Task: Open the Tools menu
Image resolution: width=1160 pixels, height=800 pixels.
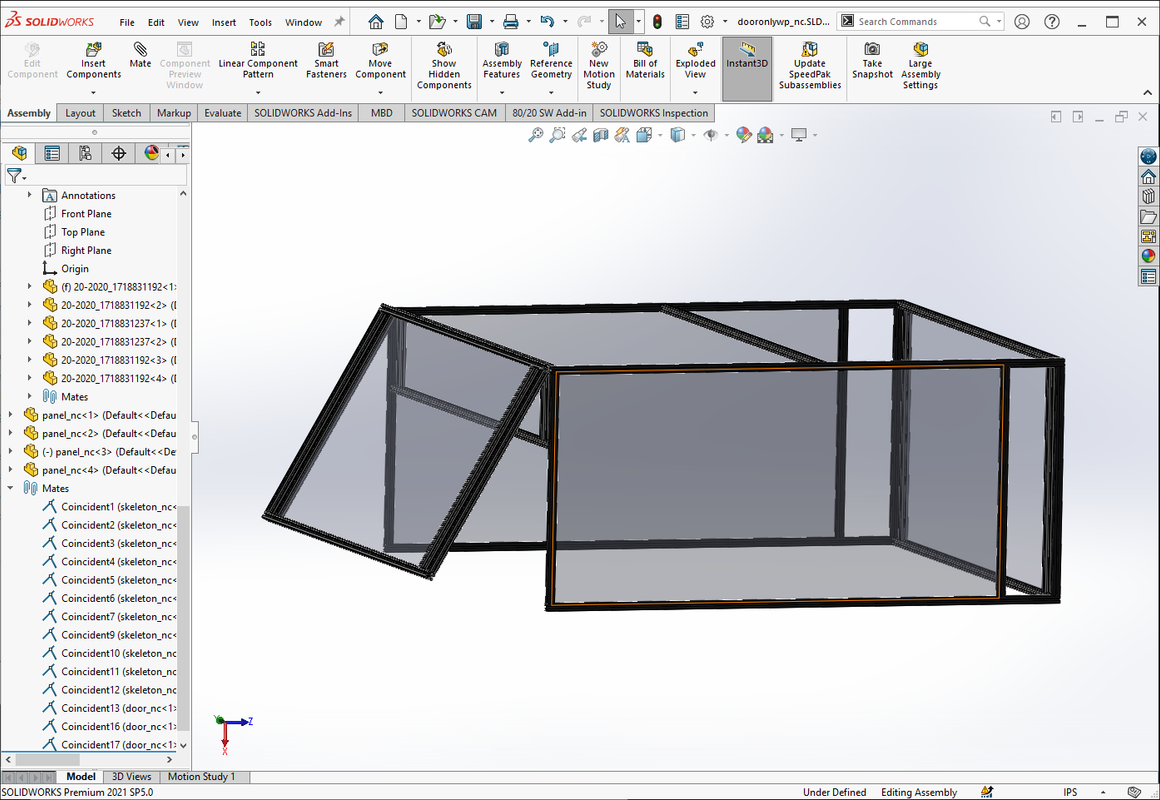Action: click(x=260, y=22)
